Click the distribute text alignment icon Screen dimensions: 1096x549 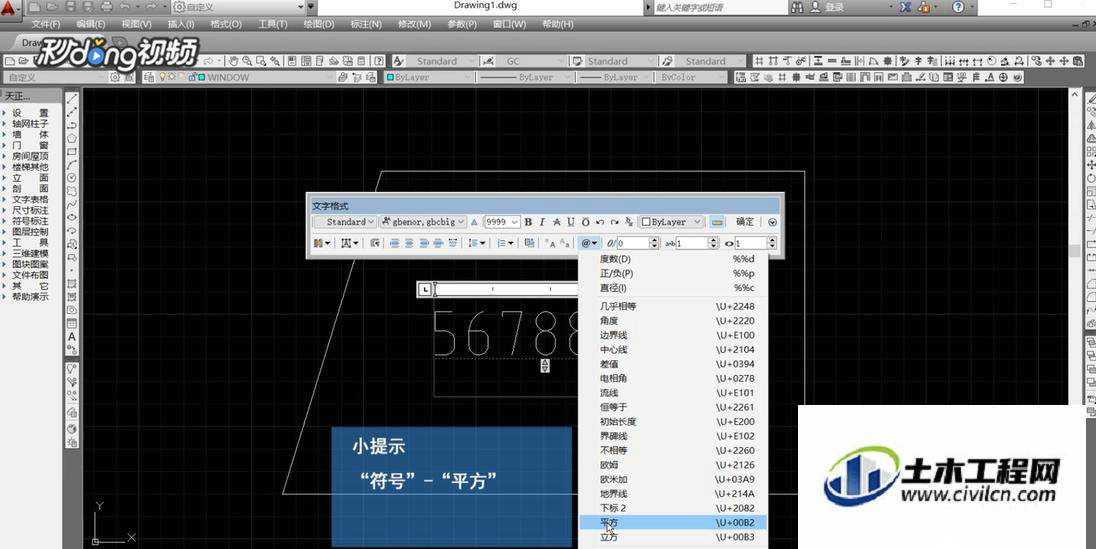pyautogui.click(x=453, y=243)
